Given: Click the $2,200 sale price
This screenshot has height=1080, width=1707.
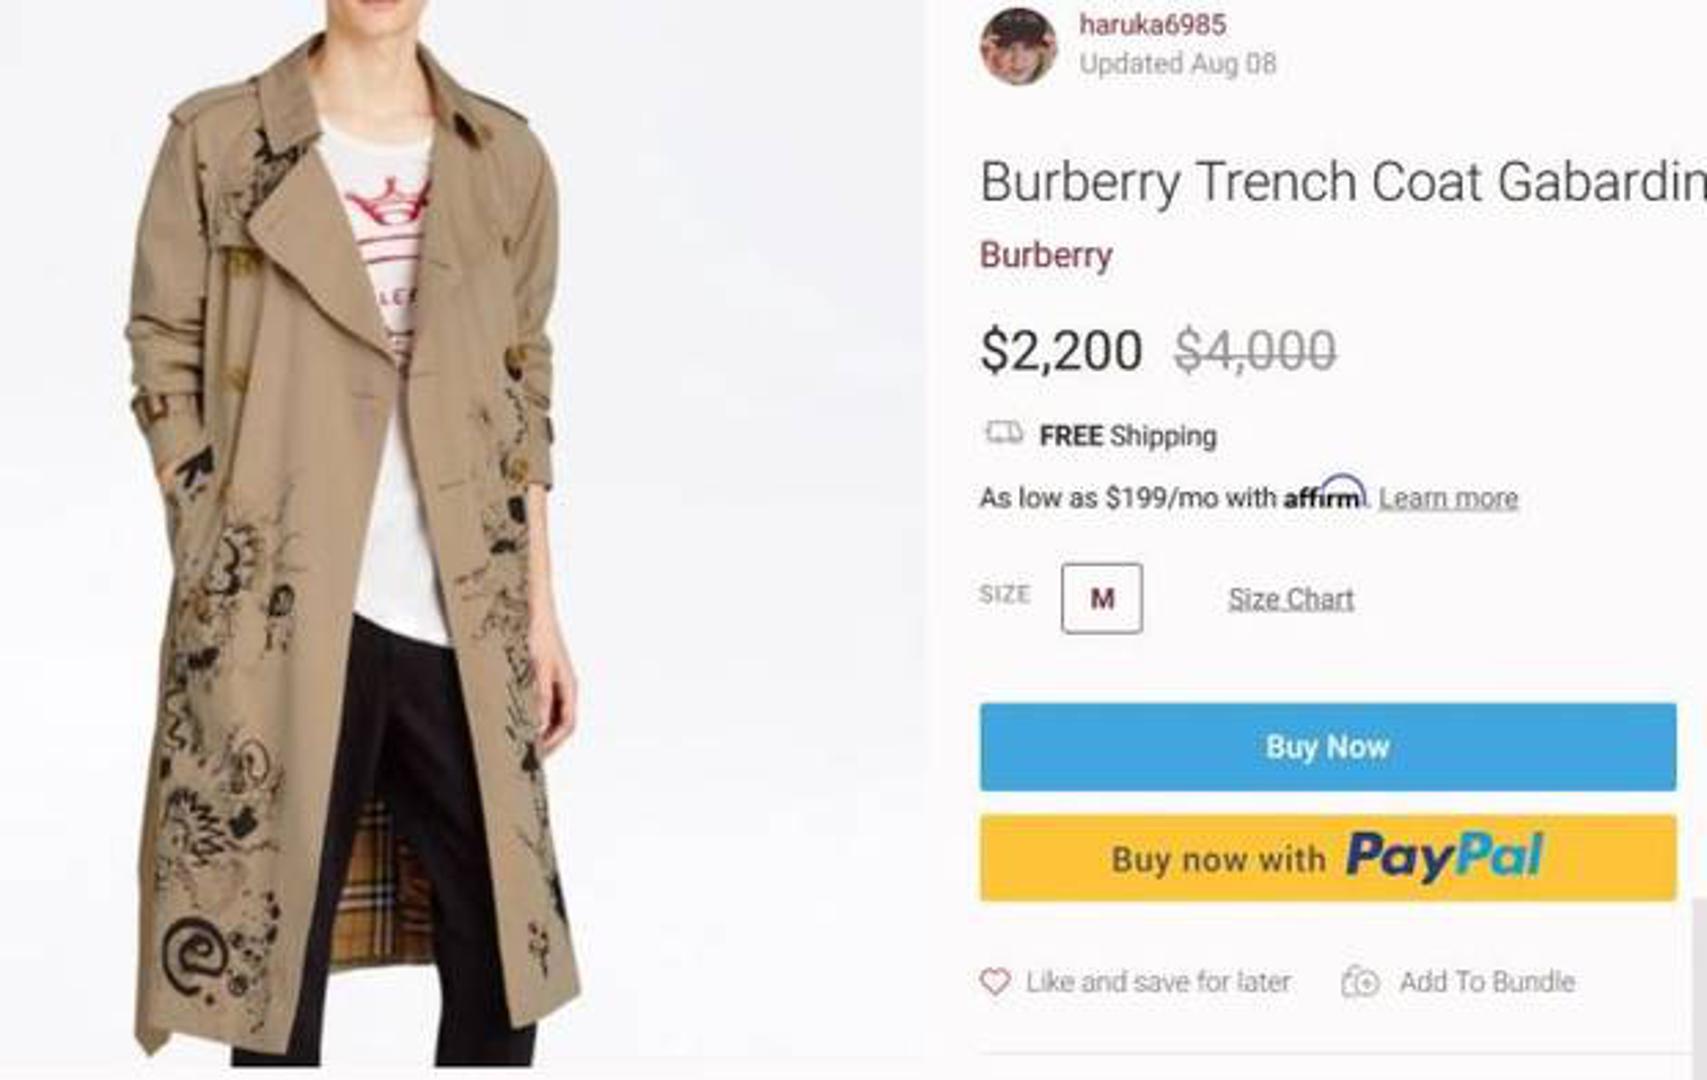Looking at the screenshot, I should click(1061, 350).
